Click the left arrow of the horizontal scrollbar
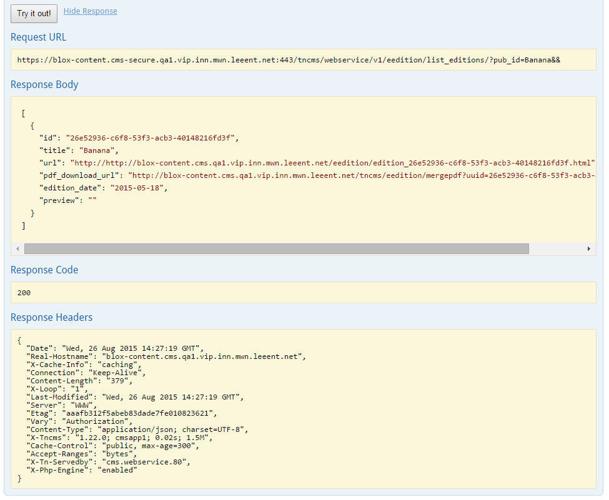Screen dimensions: 609x500 (x=18, y=248)
